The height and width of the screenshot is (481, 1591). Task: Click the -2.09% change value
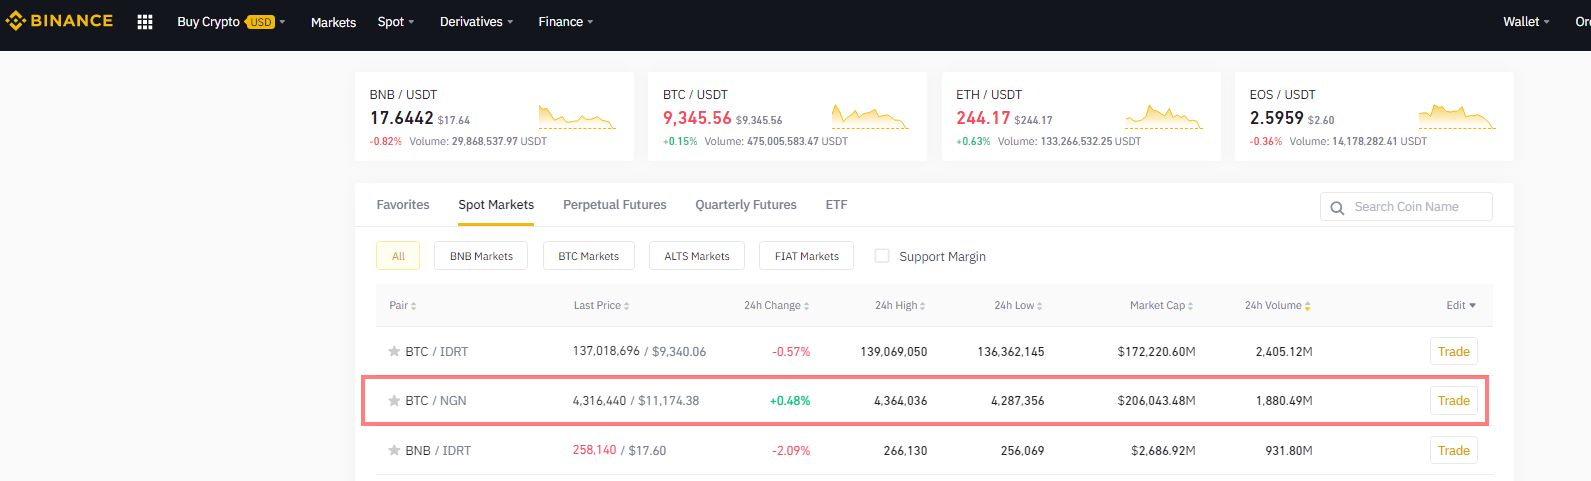[x=791, y=450]
